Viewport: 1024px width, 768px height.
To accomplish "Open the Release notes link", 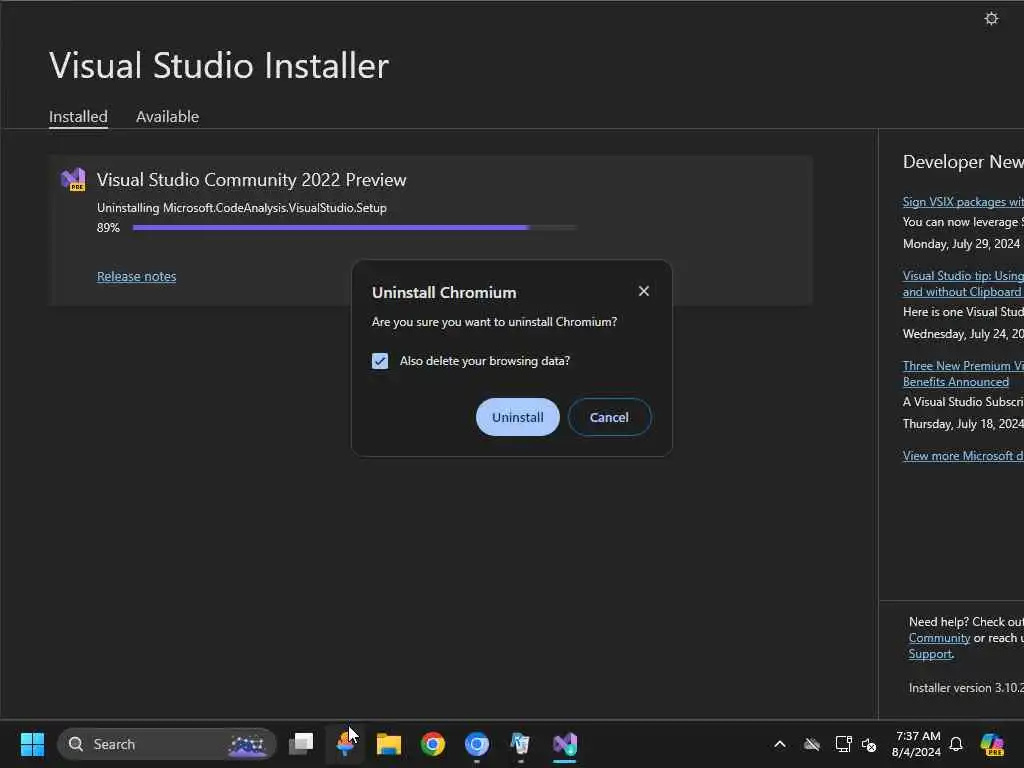I will (x=136, y=276).
